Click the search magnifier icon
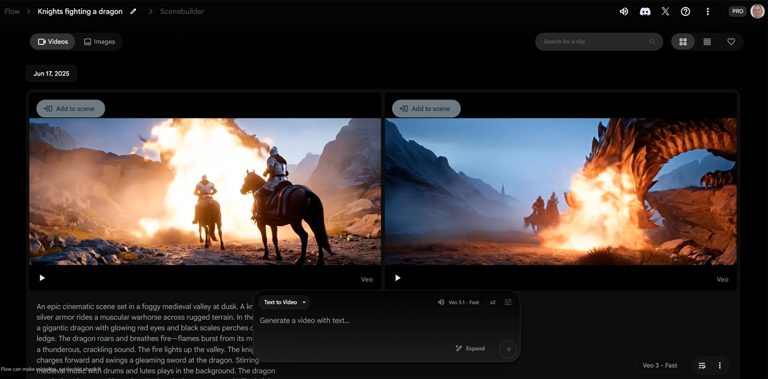Image resolution: width=768 pixels, height=379 pixels. coord(652,42)
